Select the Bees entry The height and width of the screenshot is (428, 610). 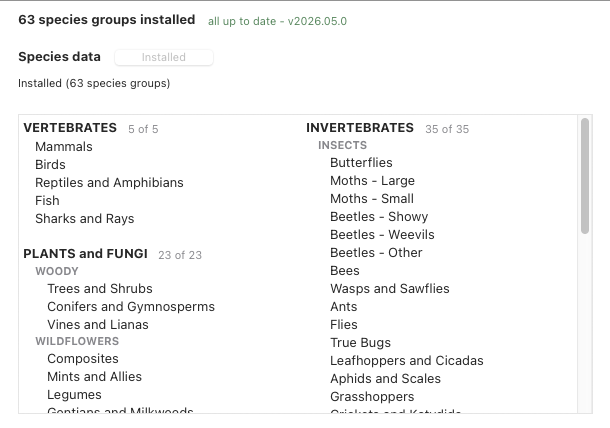(345, 270)
